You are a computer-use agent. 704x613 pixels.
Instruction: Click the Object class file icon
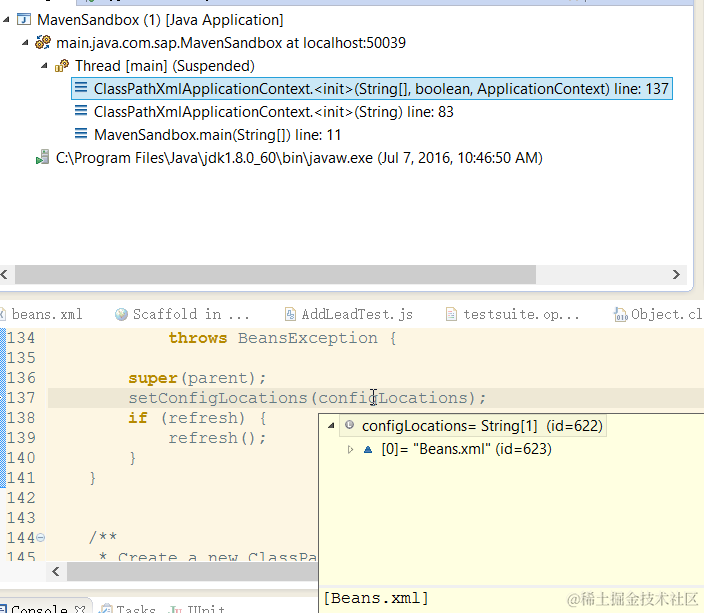coord(620,314)
